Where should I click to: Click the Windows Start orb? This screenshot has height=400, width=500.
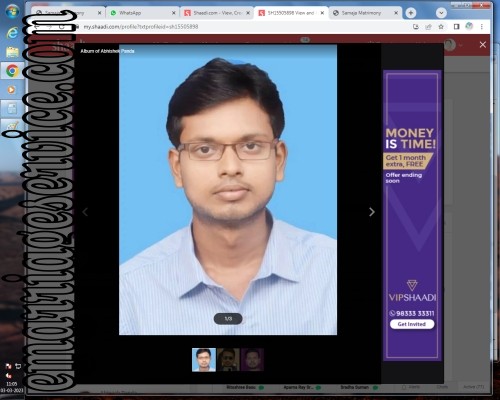click(12, 11)
